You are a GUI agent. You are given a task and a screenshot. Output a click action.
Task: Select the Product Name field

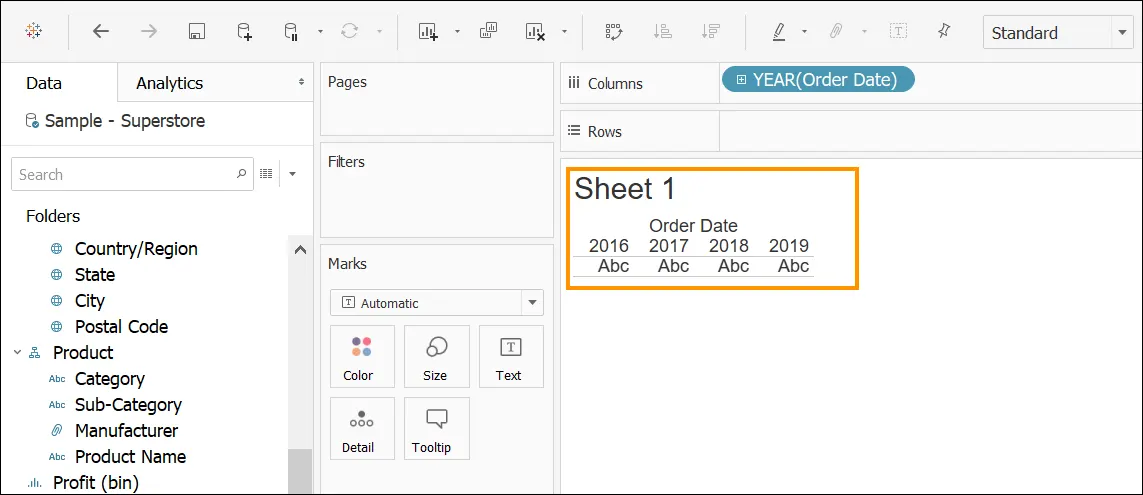point(130,456)
